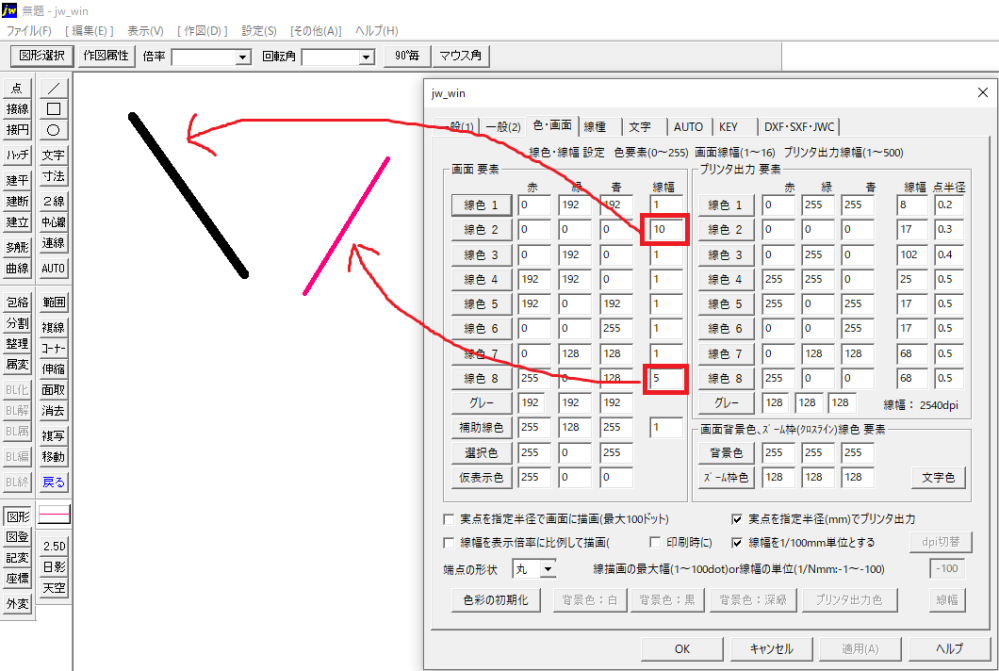Screen dimensions: 999x671
Task: Select the 寸法 dimension tool
Action: tap(54, 176)
